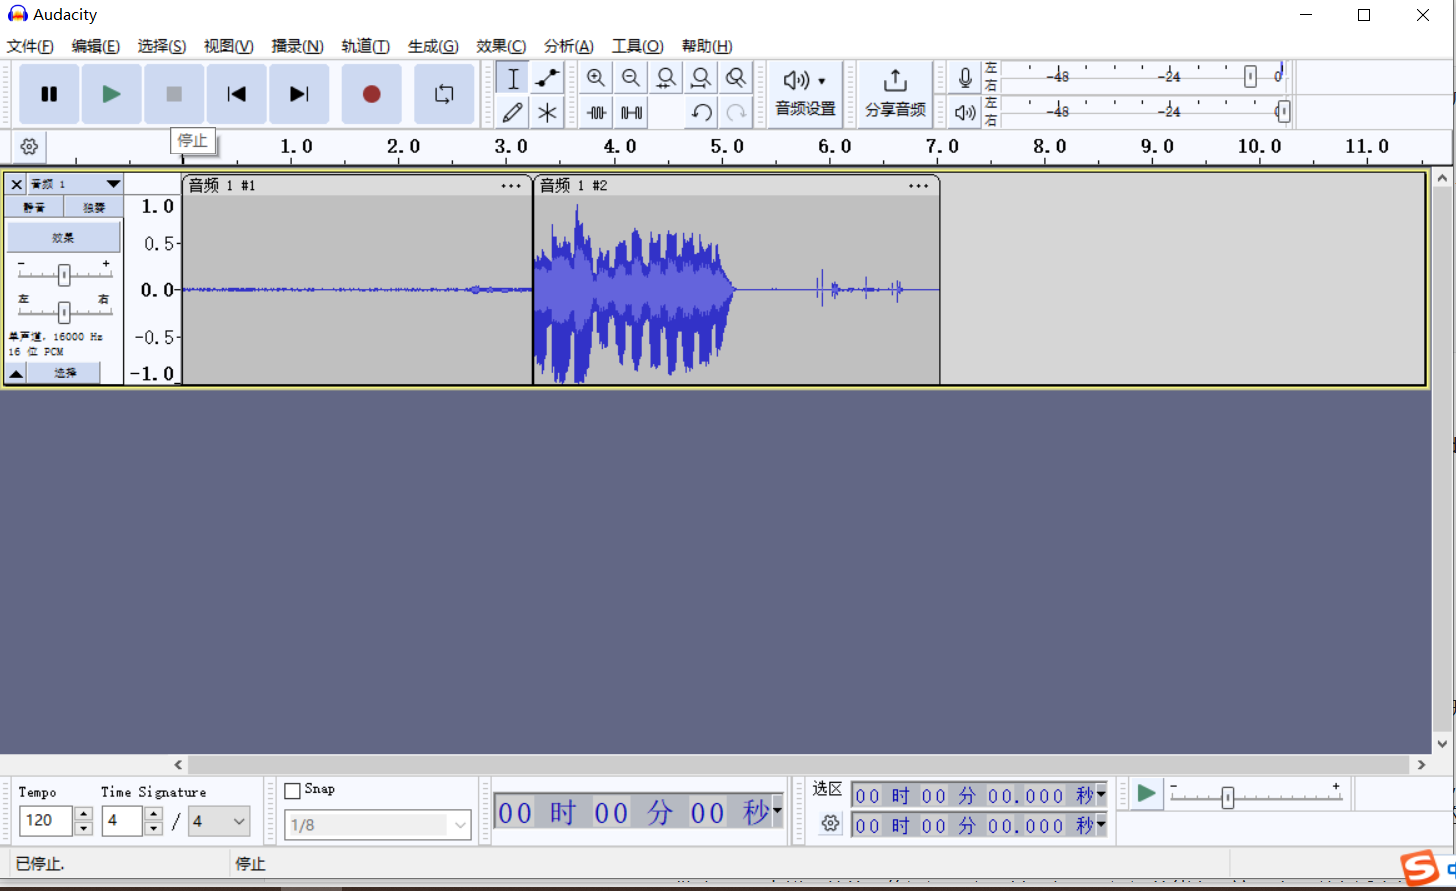The height and width of the screenshot is (891, 1456).
Task: Mute the track with 静音
Action: pyautogui.click(x=35, y=207)
